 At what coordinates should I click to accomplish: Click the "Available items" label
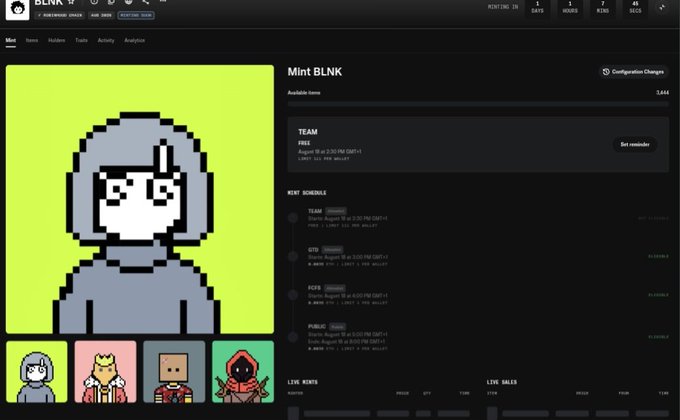pos(304,92)
